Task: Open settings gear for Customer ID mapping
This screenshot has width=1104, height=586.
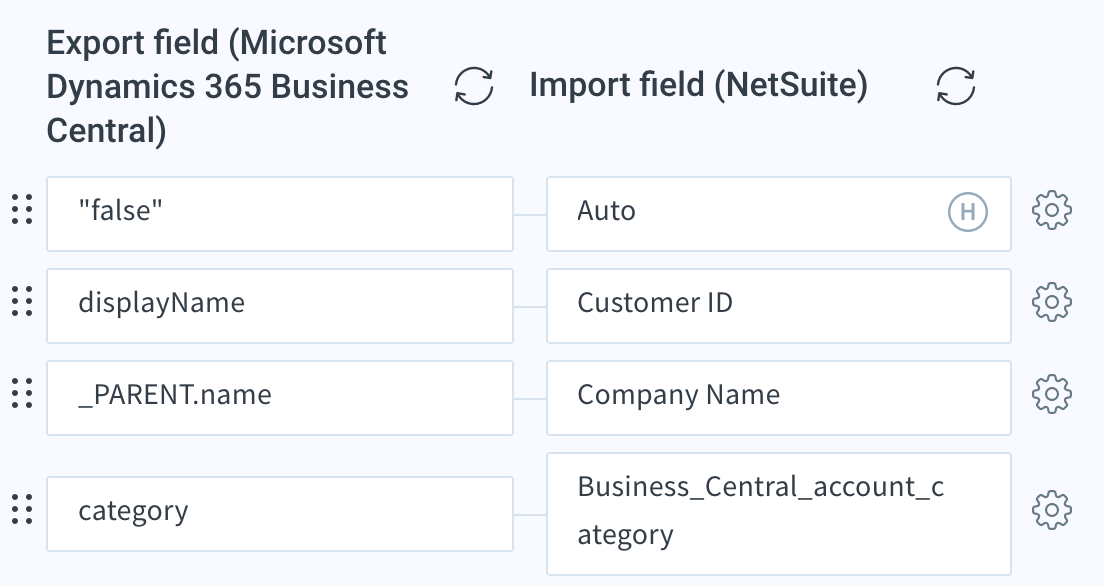Action: coord(1052,303)
